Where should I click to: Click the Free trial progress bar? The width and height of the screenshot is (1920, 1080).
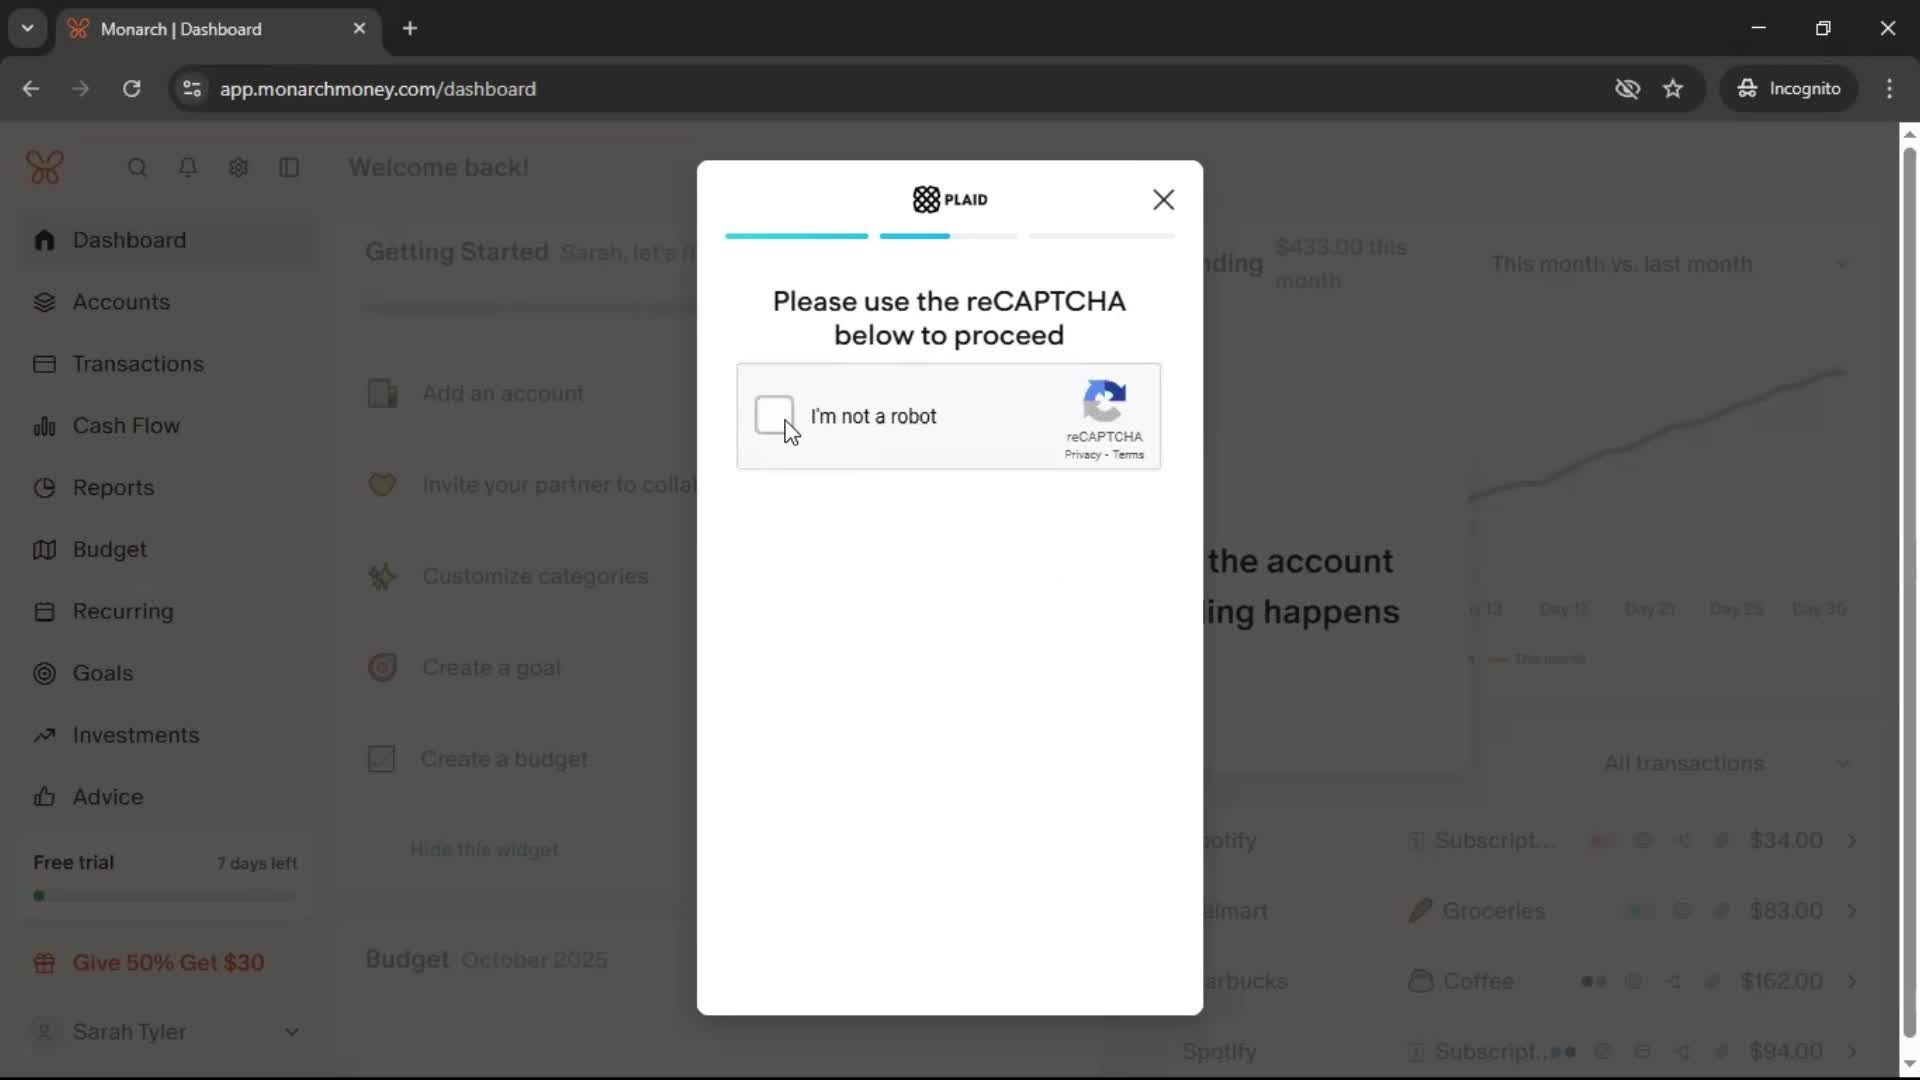coord(165,896)
